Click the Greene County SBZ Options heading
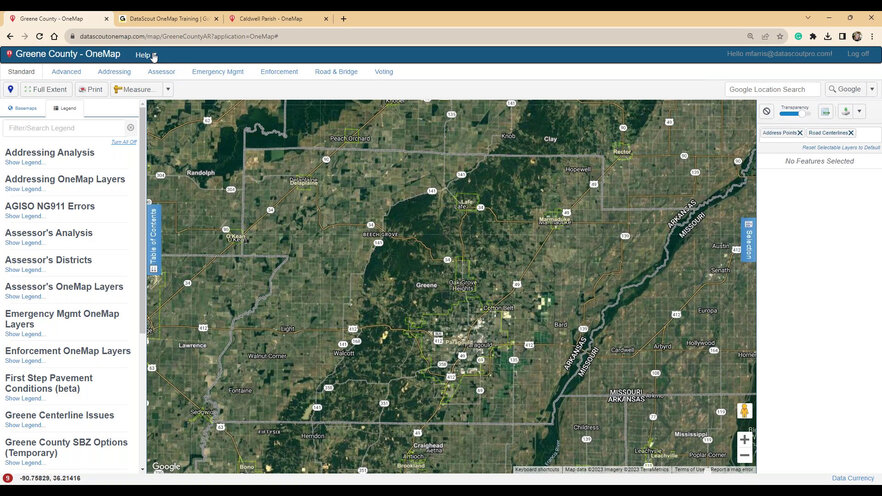The image size is (882, 496). pyautogui.click(x=66, y=448)
